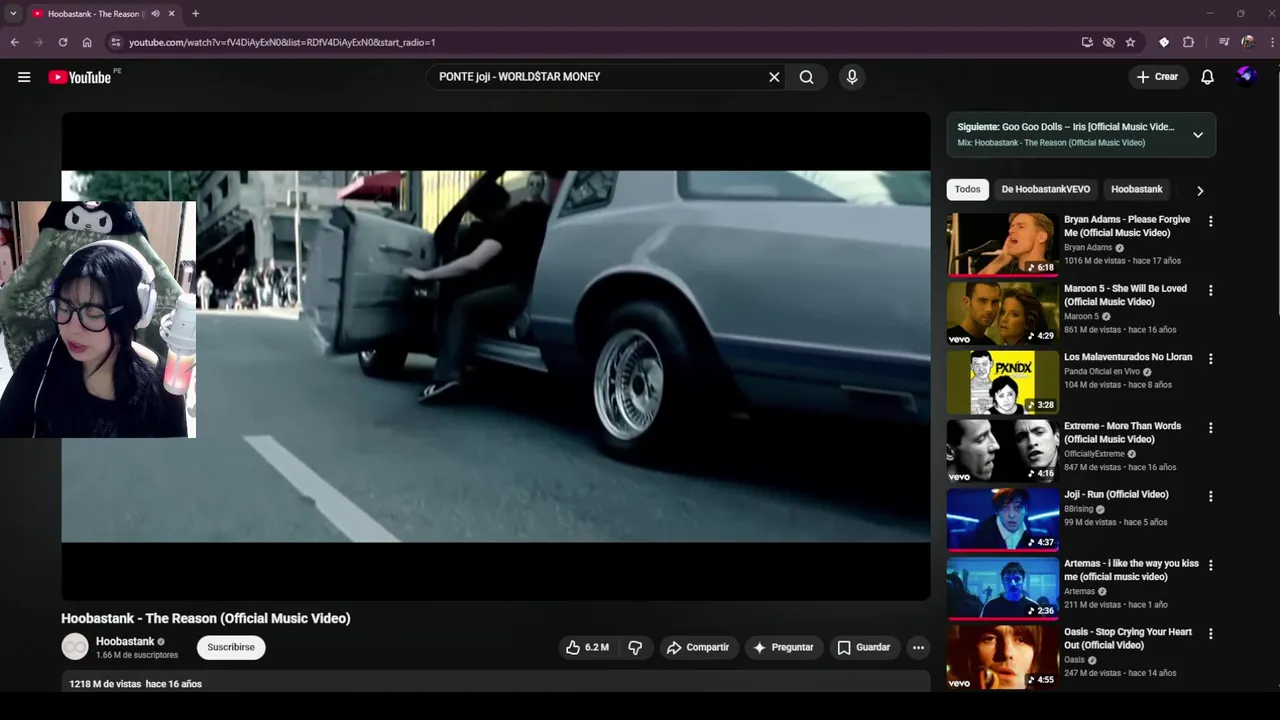Reload the page
Image resolution: width=1280 pixels, height=720 pixels.
pyautogui.click(x=63, y=42)
